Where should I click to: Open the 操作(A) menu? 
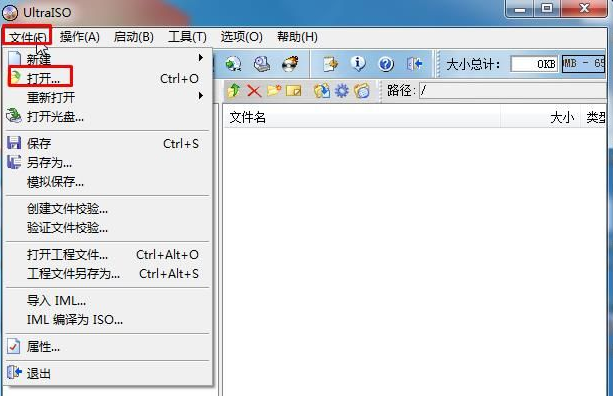[80, 37]
